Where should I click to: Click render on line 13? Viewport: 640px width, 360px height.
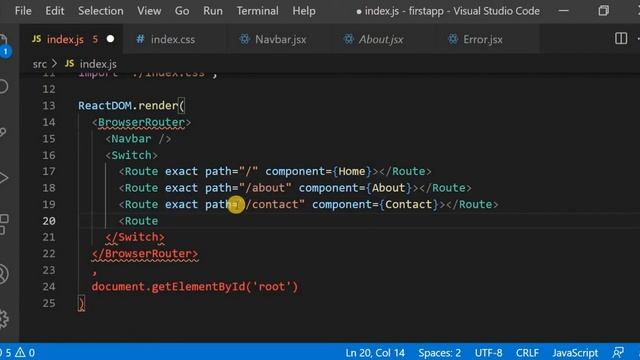pos(158,106)
